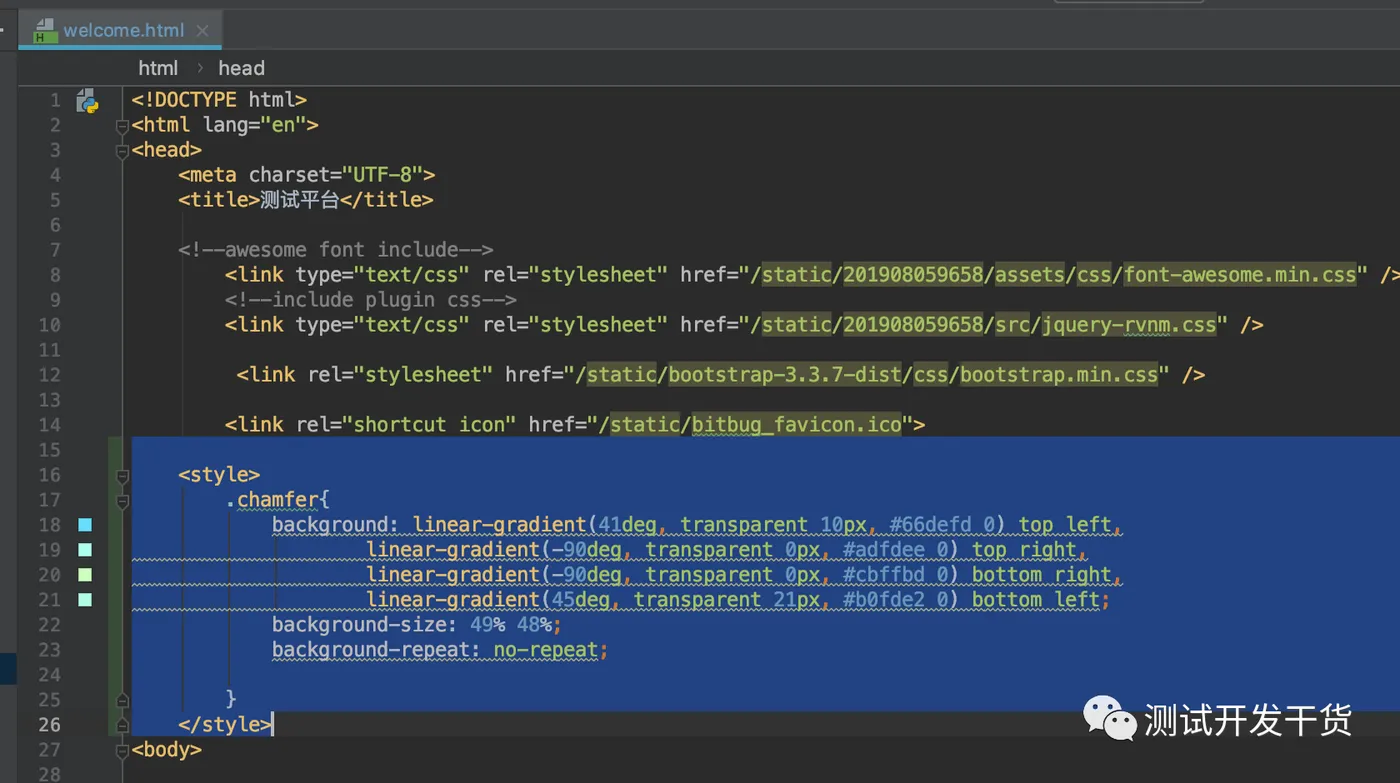Screen dimensions: 1400x783
Task: Click the <body> tag on line 27
Action: point(166,750)
